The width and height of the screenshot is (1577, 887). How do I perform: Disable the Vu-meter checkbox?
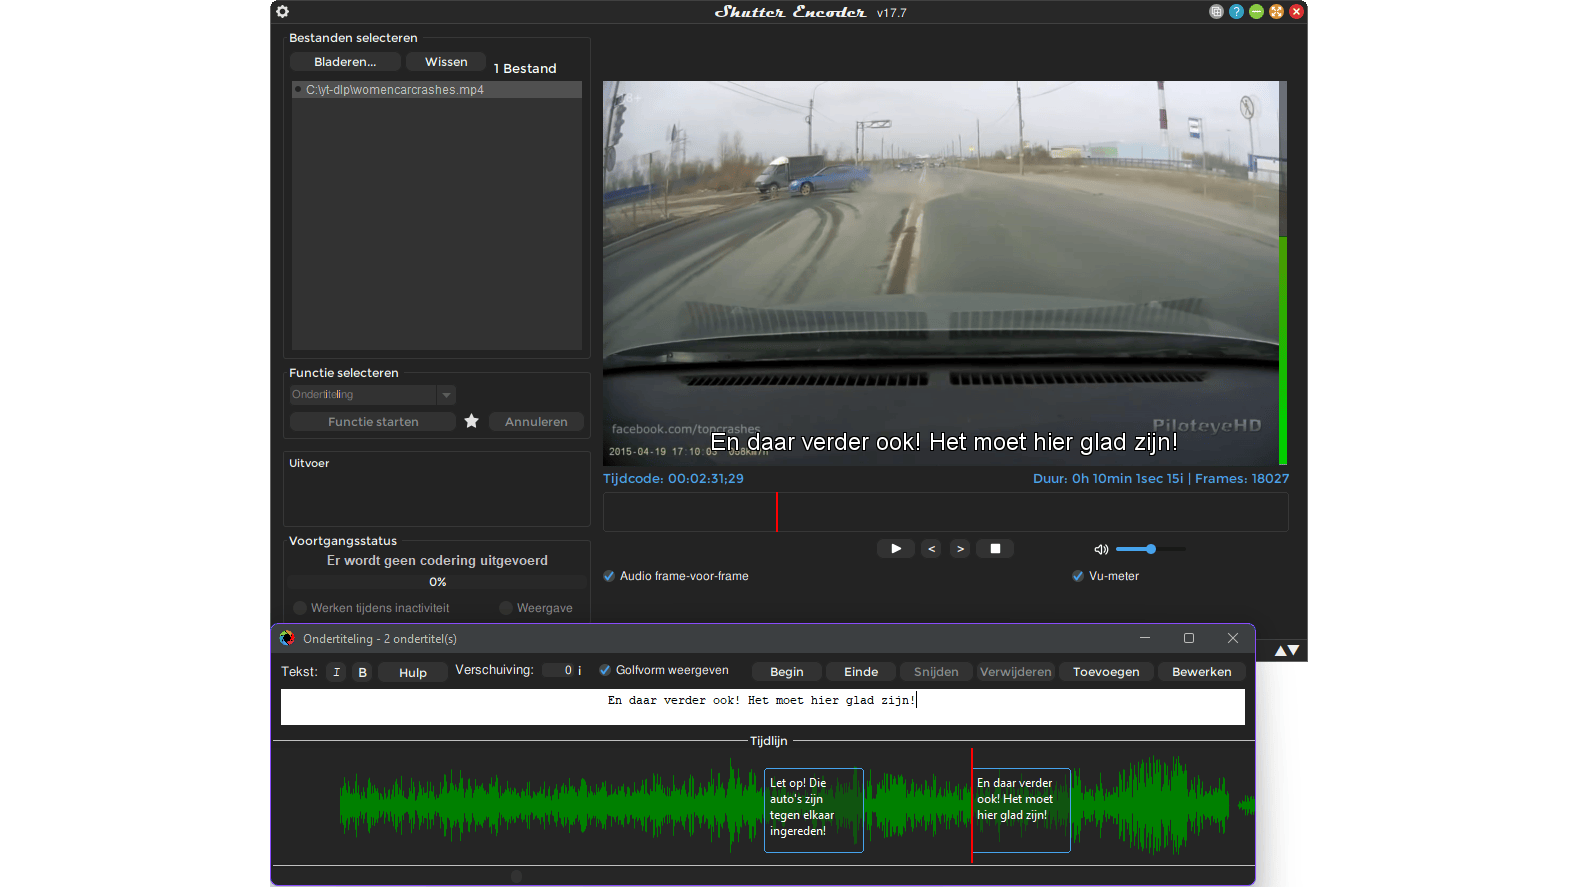(1078, 576)
